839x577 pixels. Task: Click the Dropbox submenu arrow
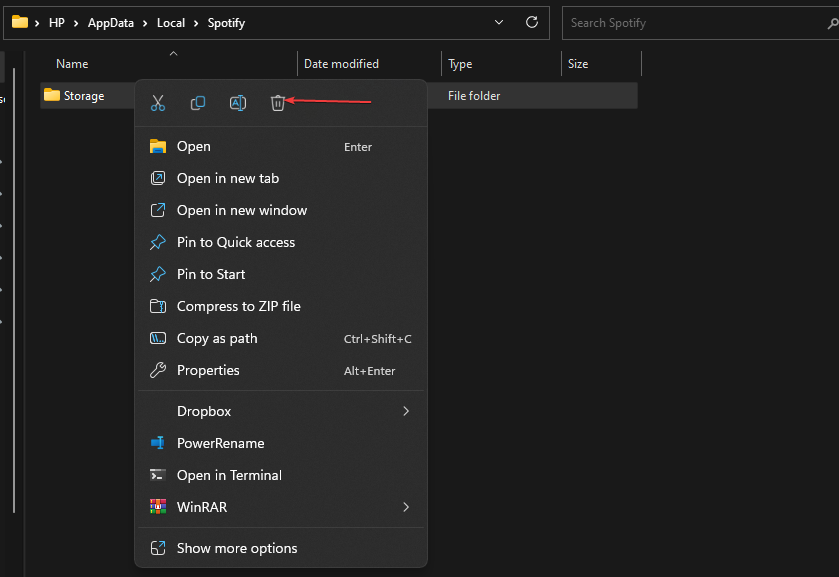pyautogui.click(x=406, y=411)
